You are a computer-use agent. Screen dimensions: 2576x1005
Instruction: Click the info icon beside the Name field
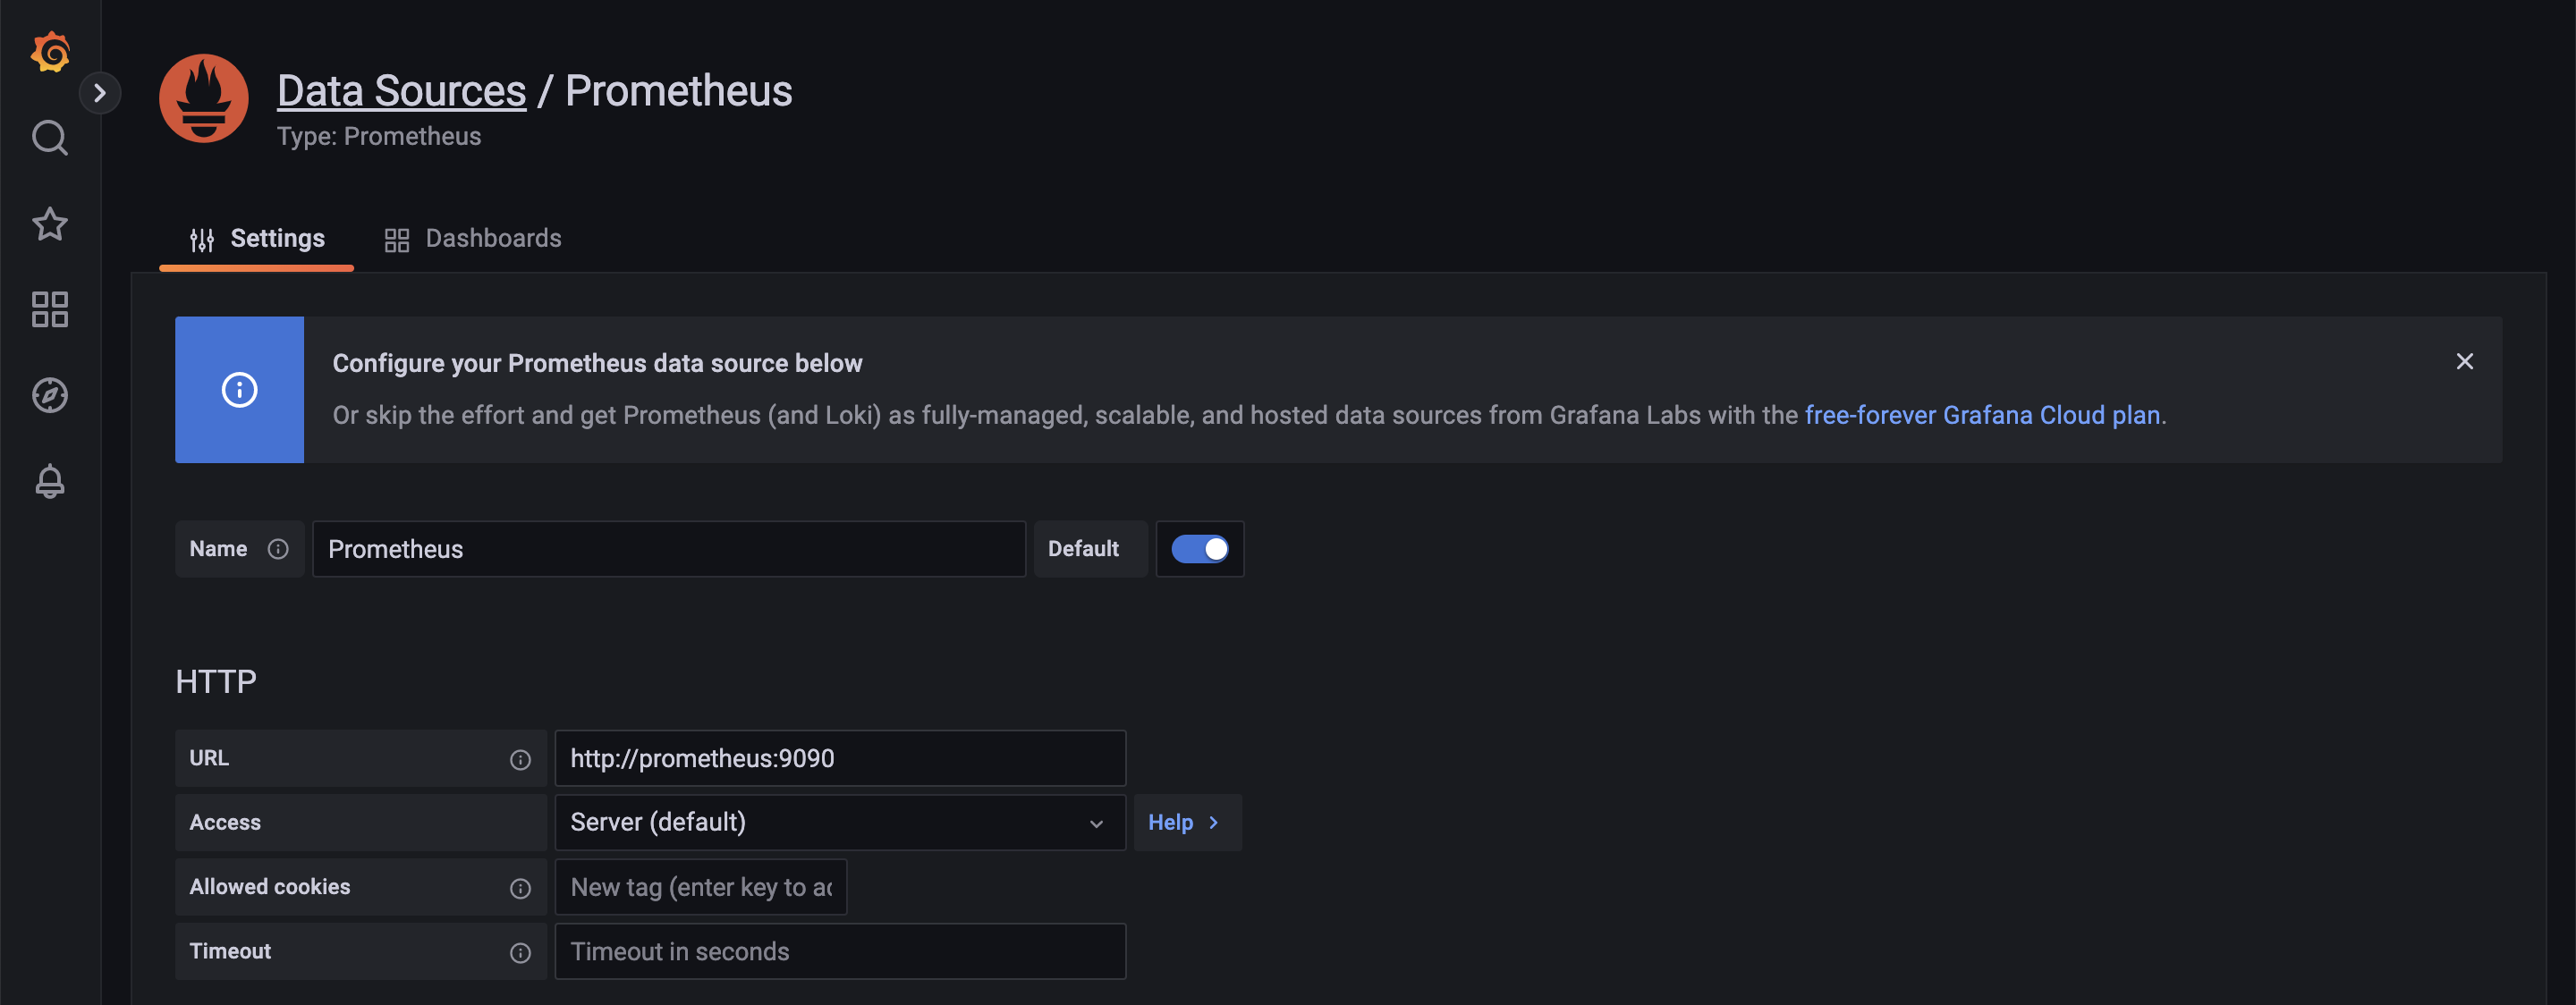[x=277, y=548]
